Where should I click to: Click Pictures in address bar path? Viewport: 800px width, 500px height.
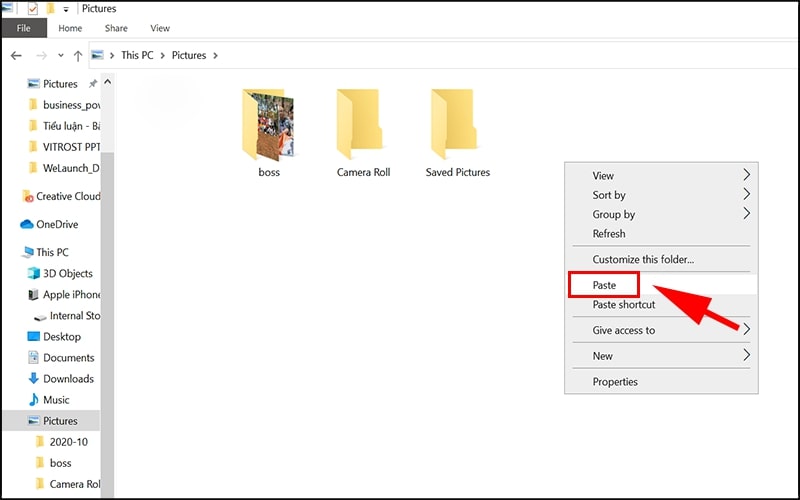coord(189,55)
